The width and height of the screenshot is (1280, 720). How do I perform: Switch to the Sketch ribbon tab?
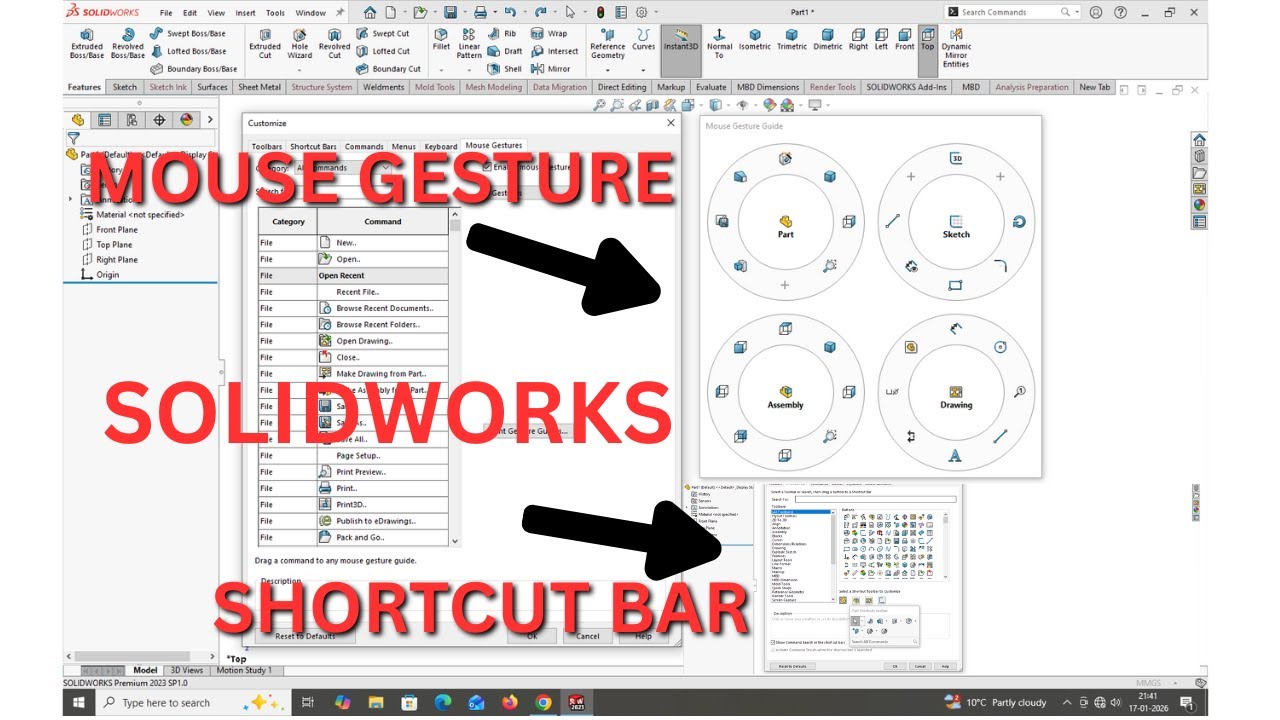(125, 87)
